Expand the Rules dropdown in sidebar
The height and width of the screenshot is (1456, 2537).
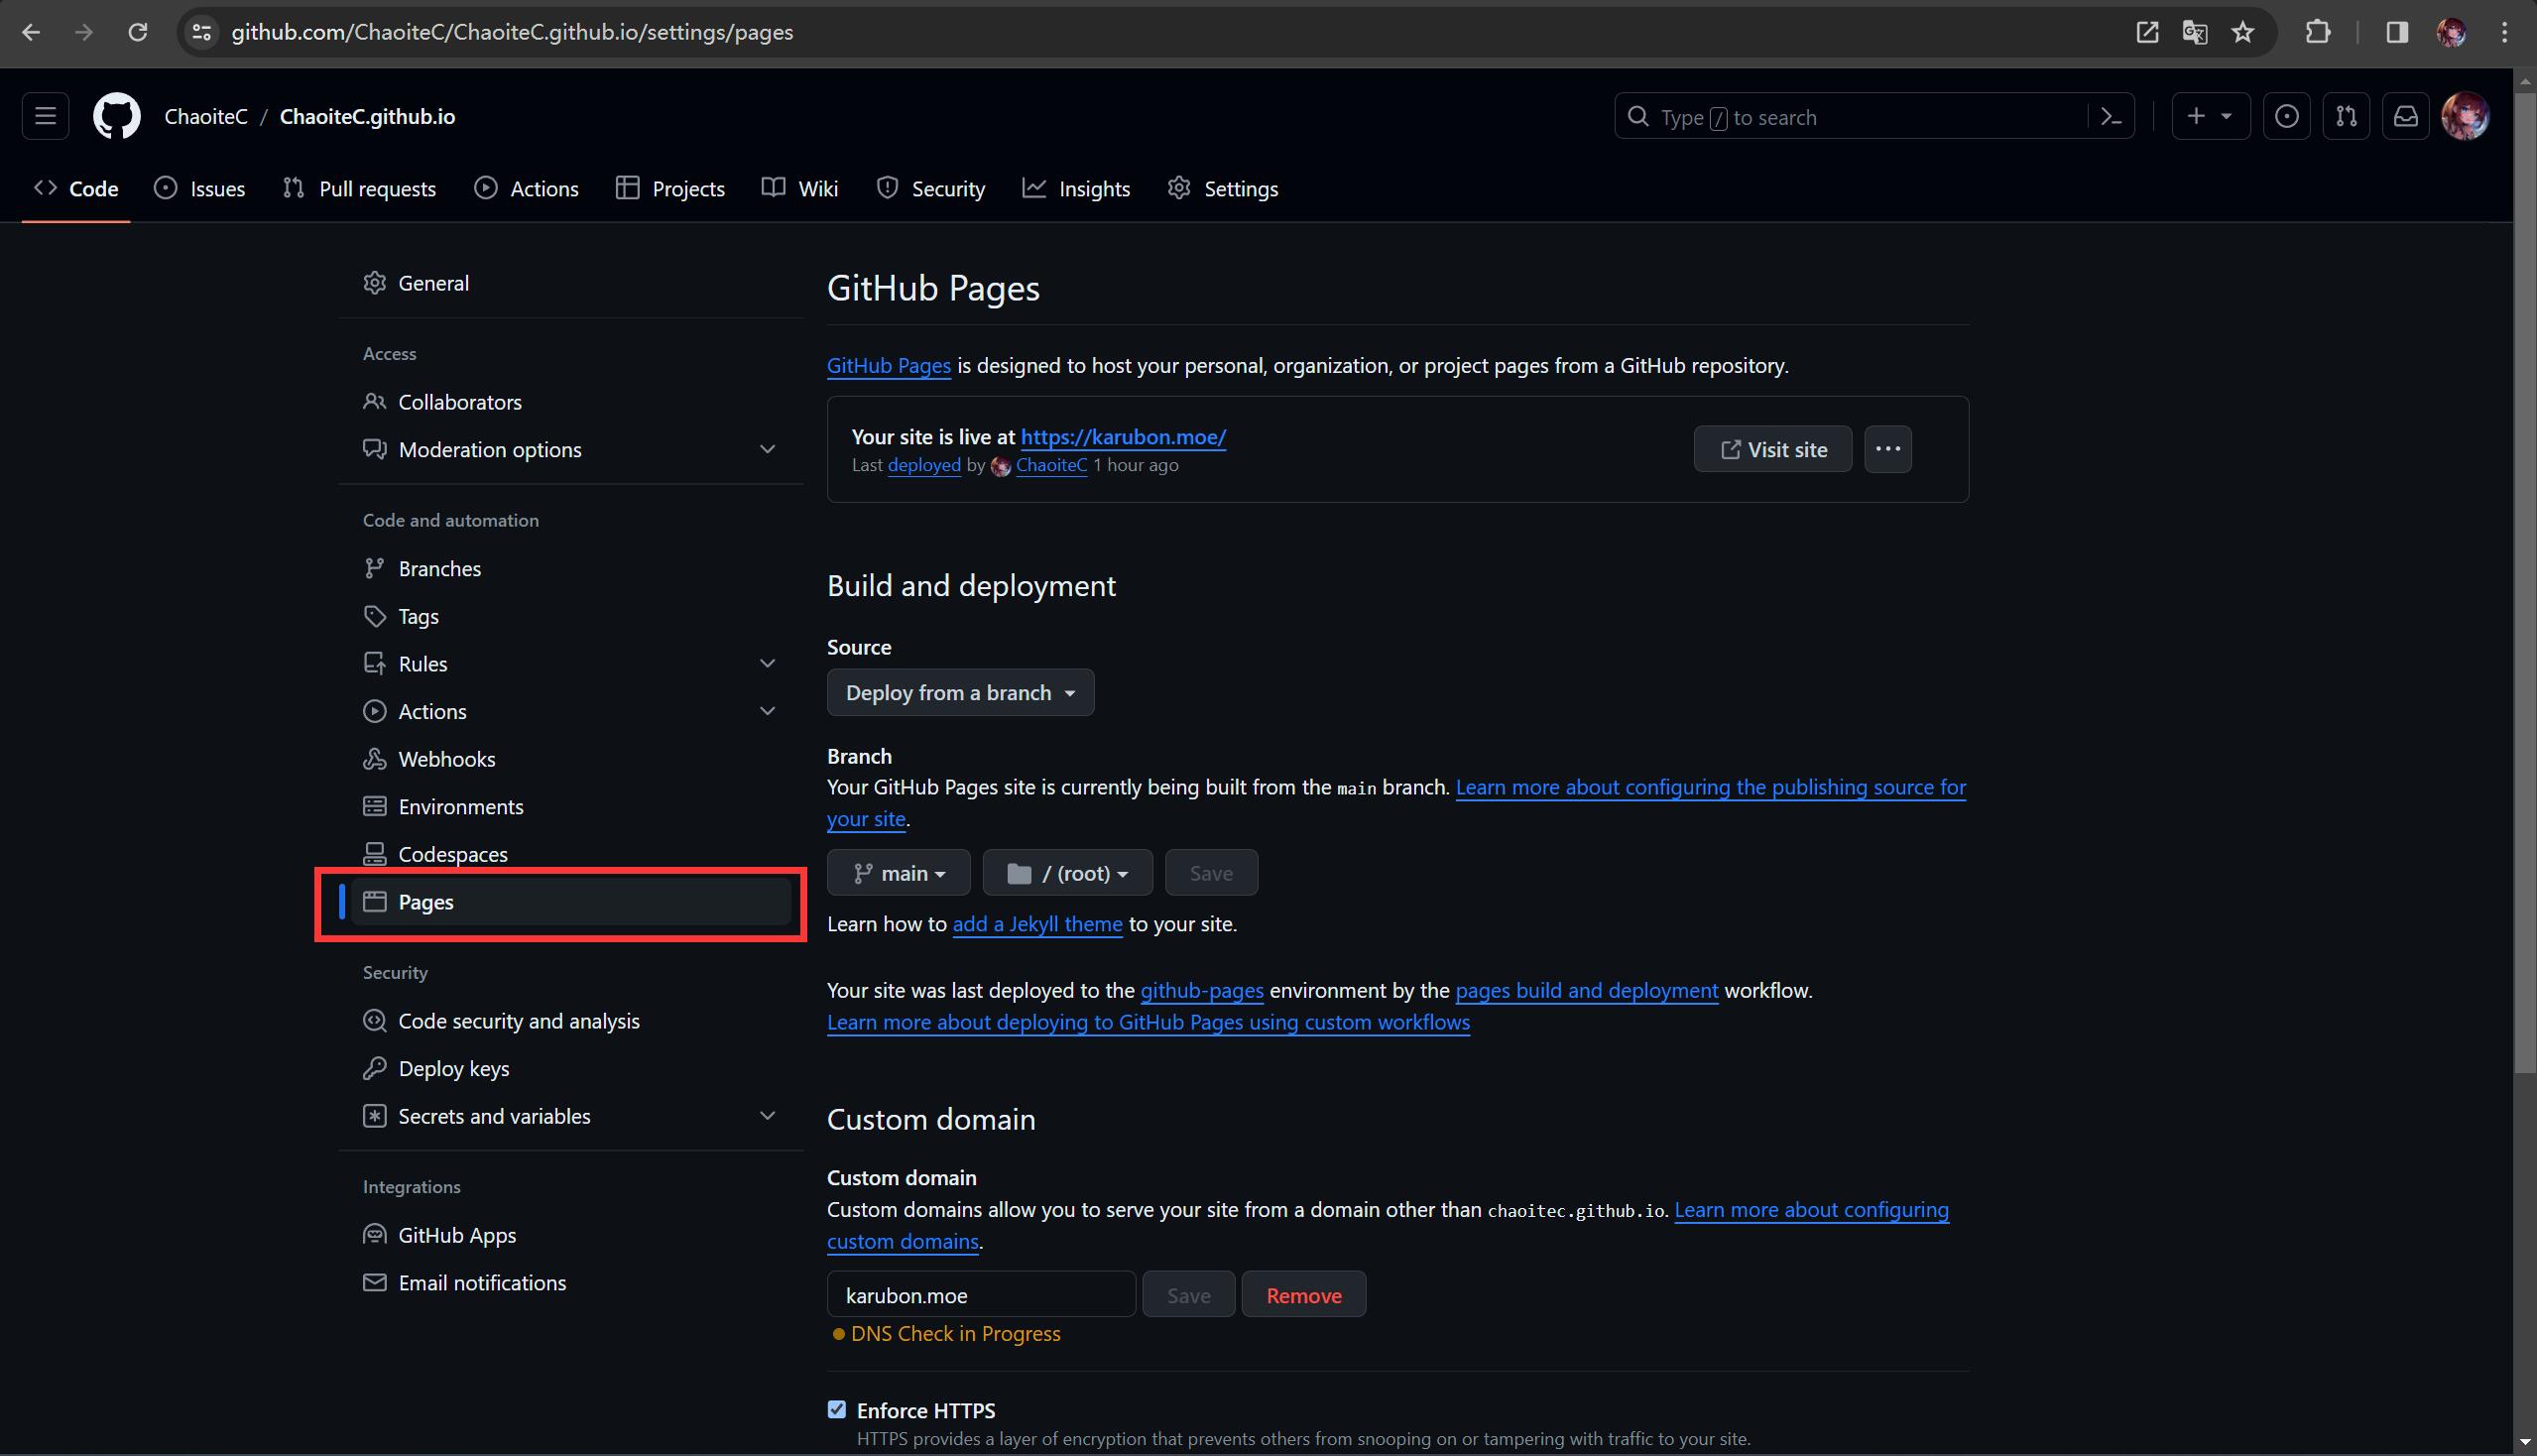765,662
